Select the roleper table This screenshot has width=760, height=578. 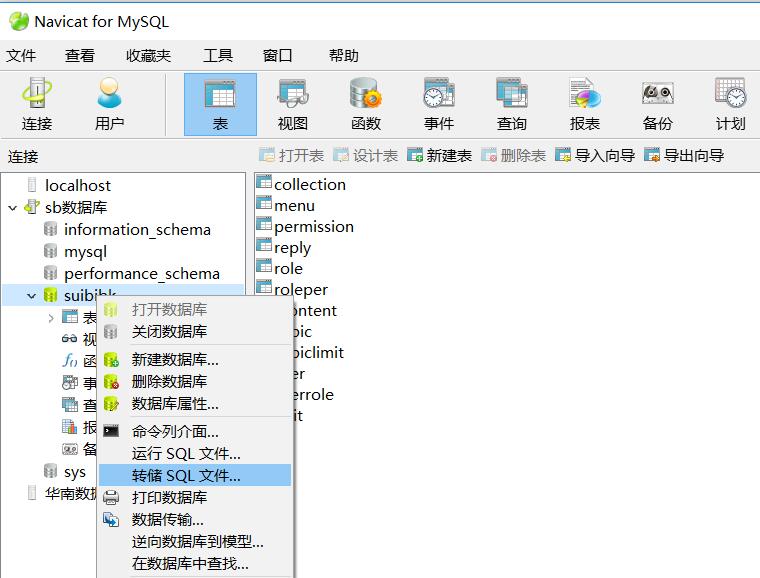click(x=301, y=290)
